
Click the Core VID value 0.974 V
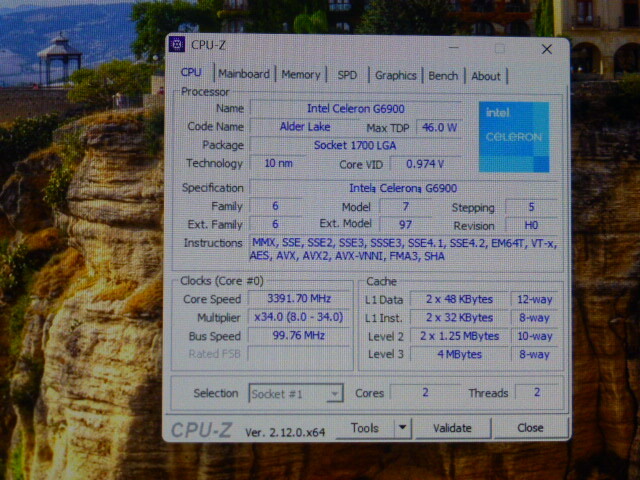(425, 164)
